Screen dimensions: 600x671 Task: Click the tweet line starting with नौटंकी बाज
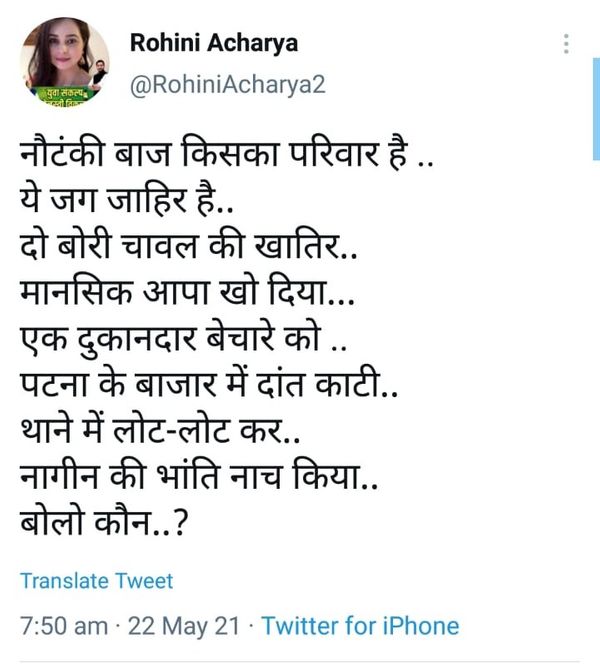click(x=227, y=153)
